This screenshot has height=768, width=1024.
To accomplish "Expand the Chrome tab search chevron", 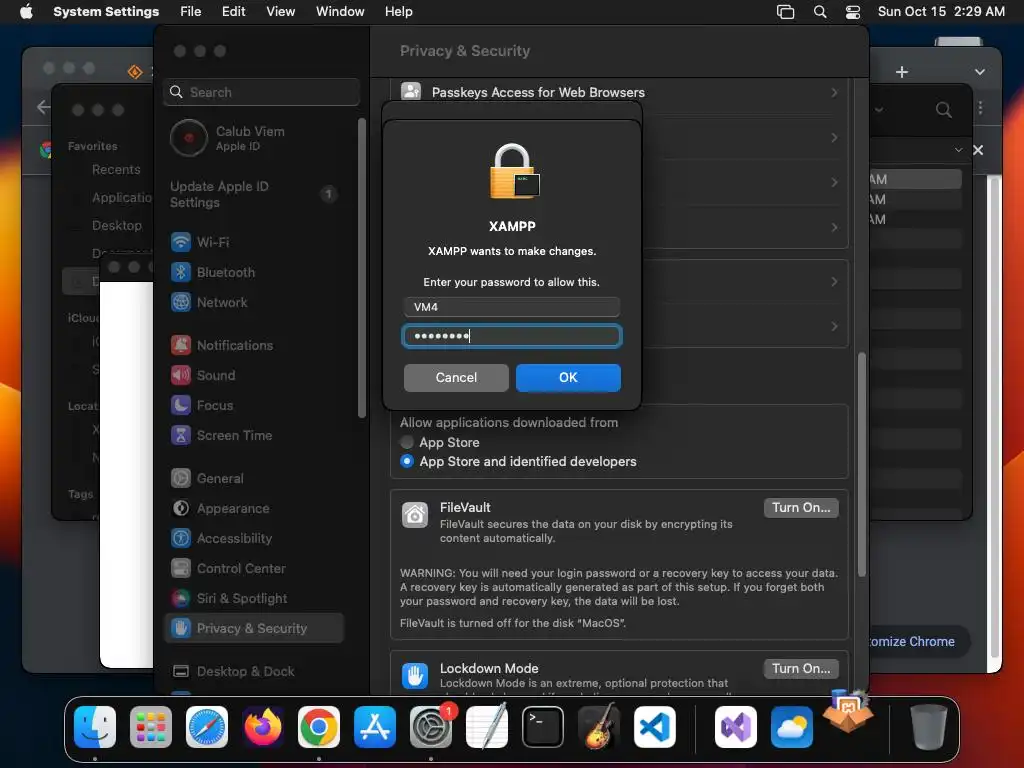I will (x=980, y=72).
